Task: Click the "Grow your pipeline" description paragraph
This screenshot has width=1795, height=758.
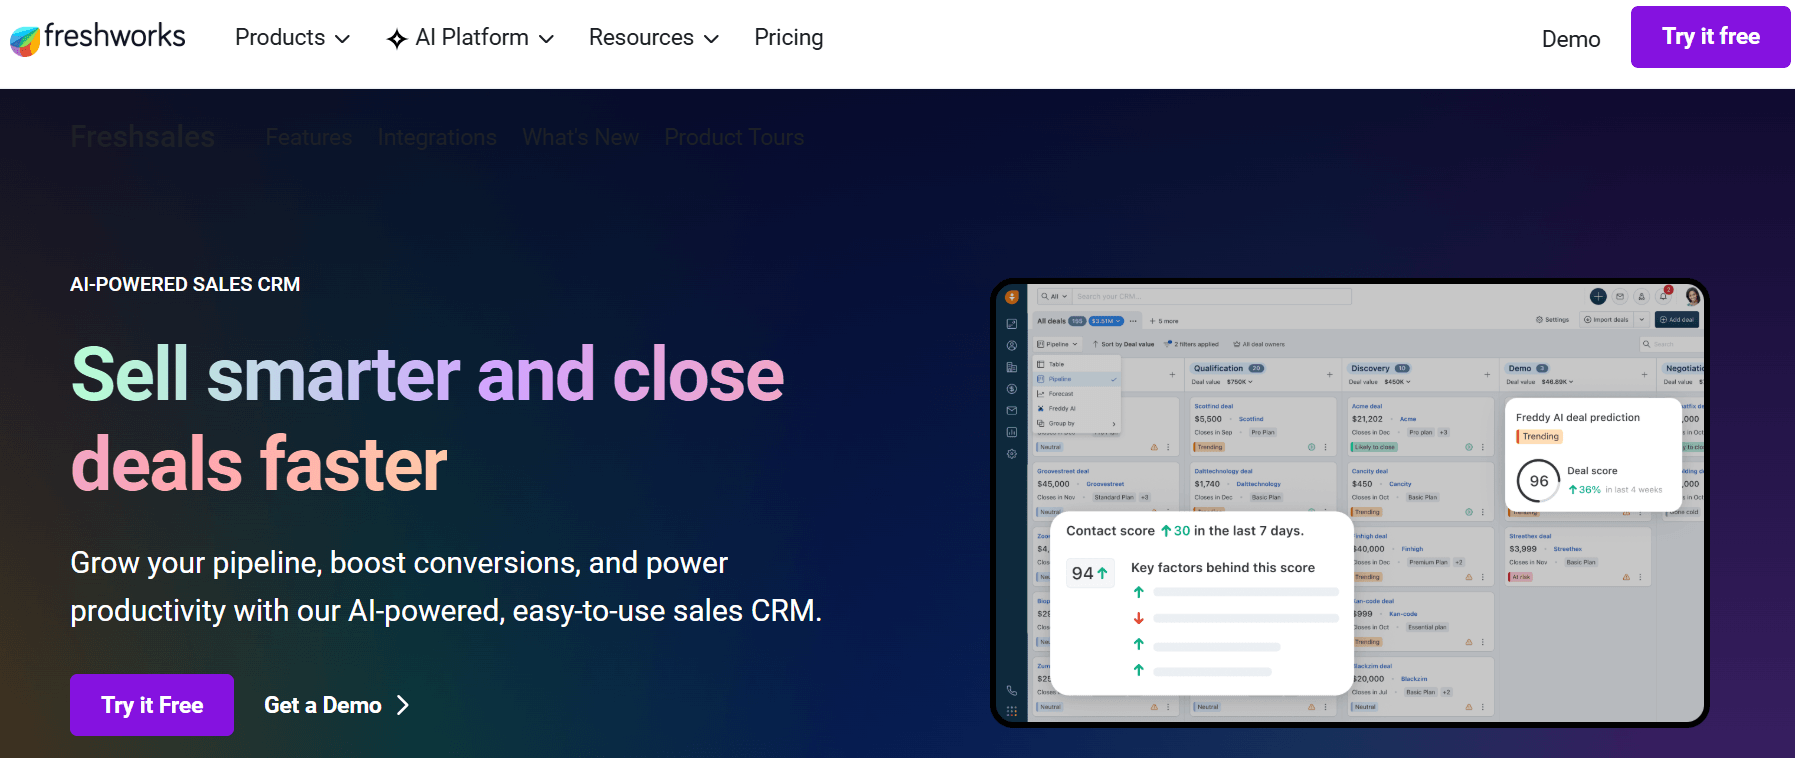Action: tap(446, 587)
